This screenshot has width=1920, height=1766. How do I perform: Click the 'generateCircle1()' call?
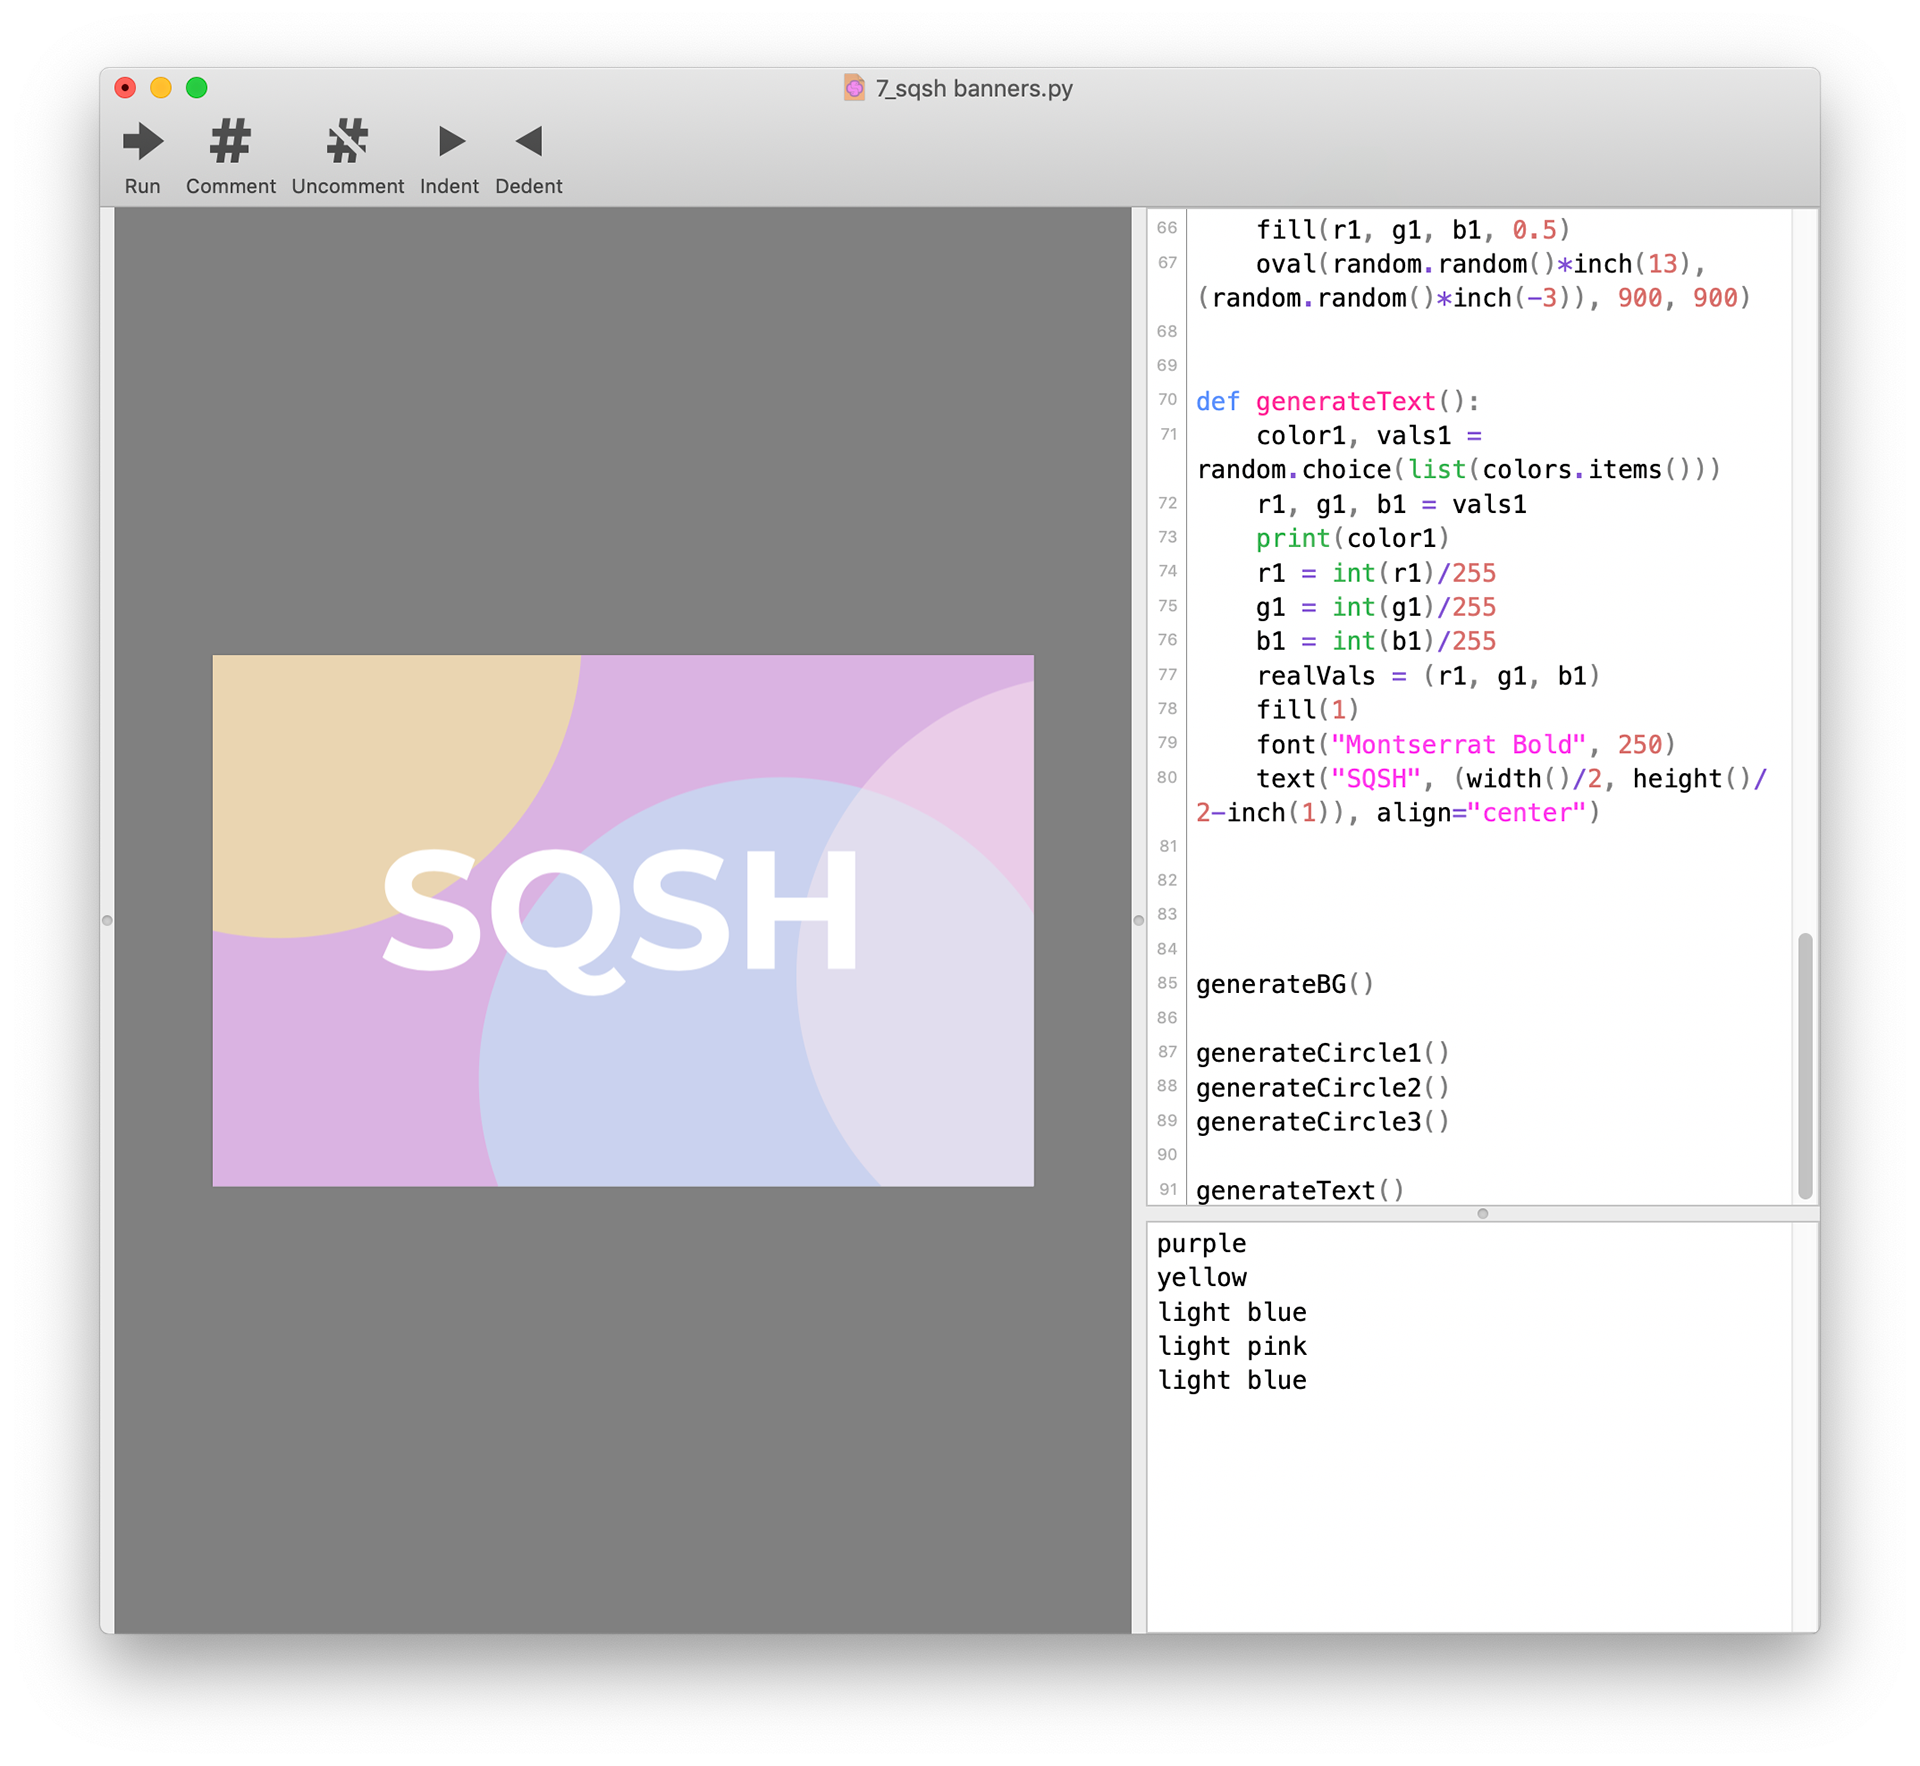pos(1322,1053)
